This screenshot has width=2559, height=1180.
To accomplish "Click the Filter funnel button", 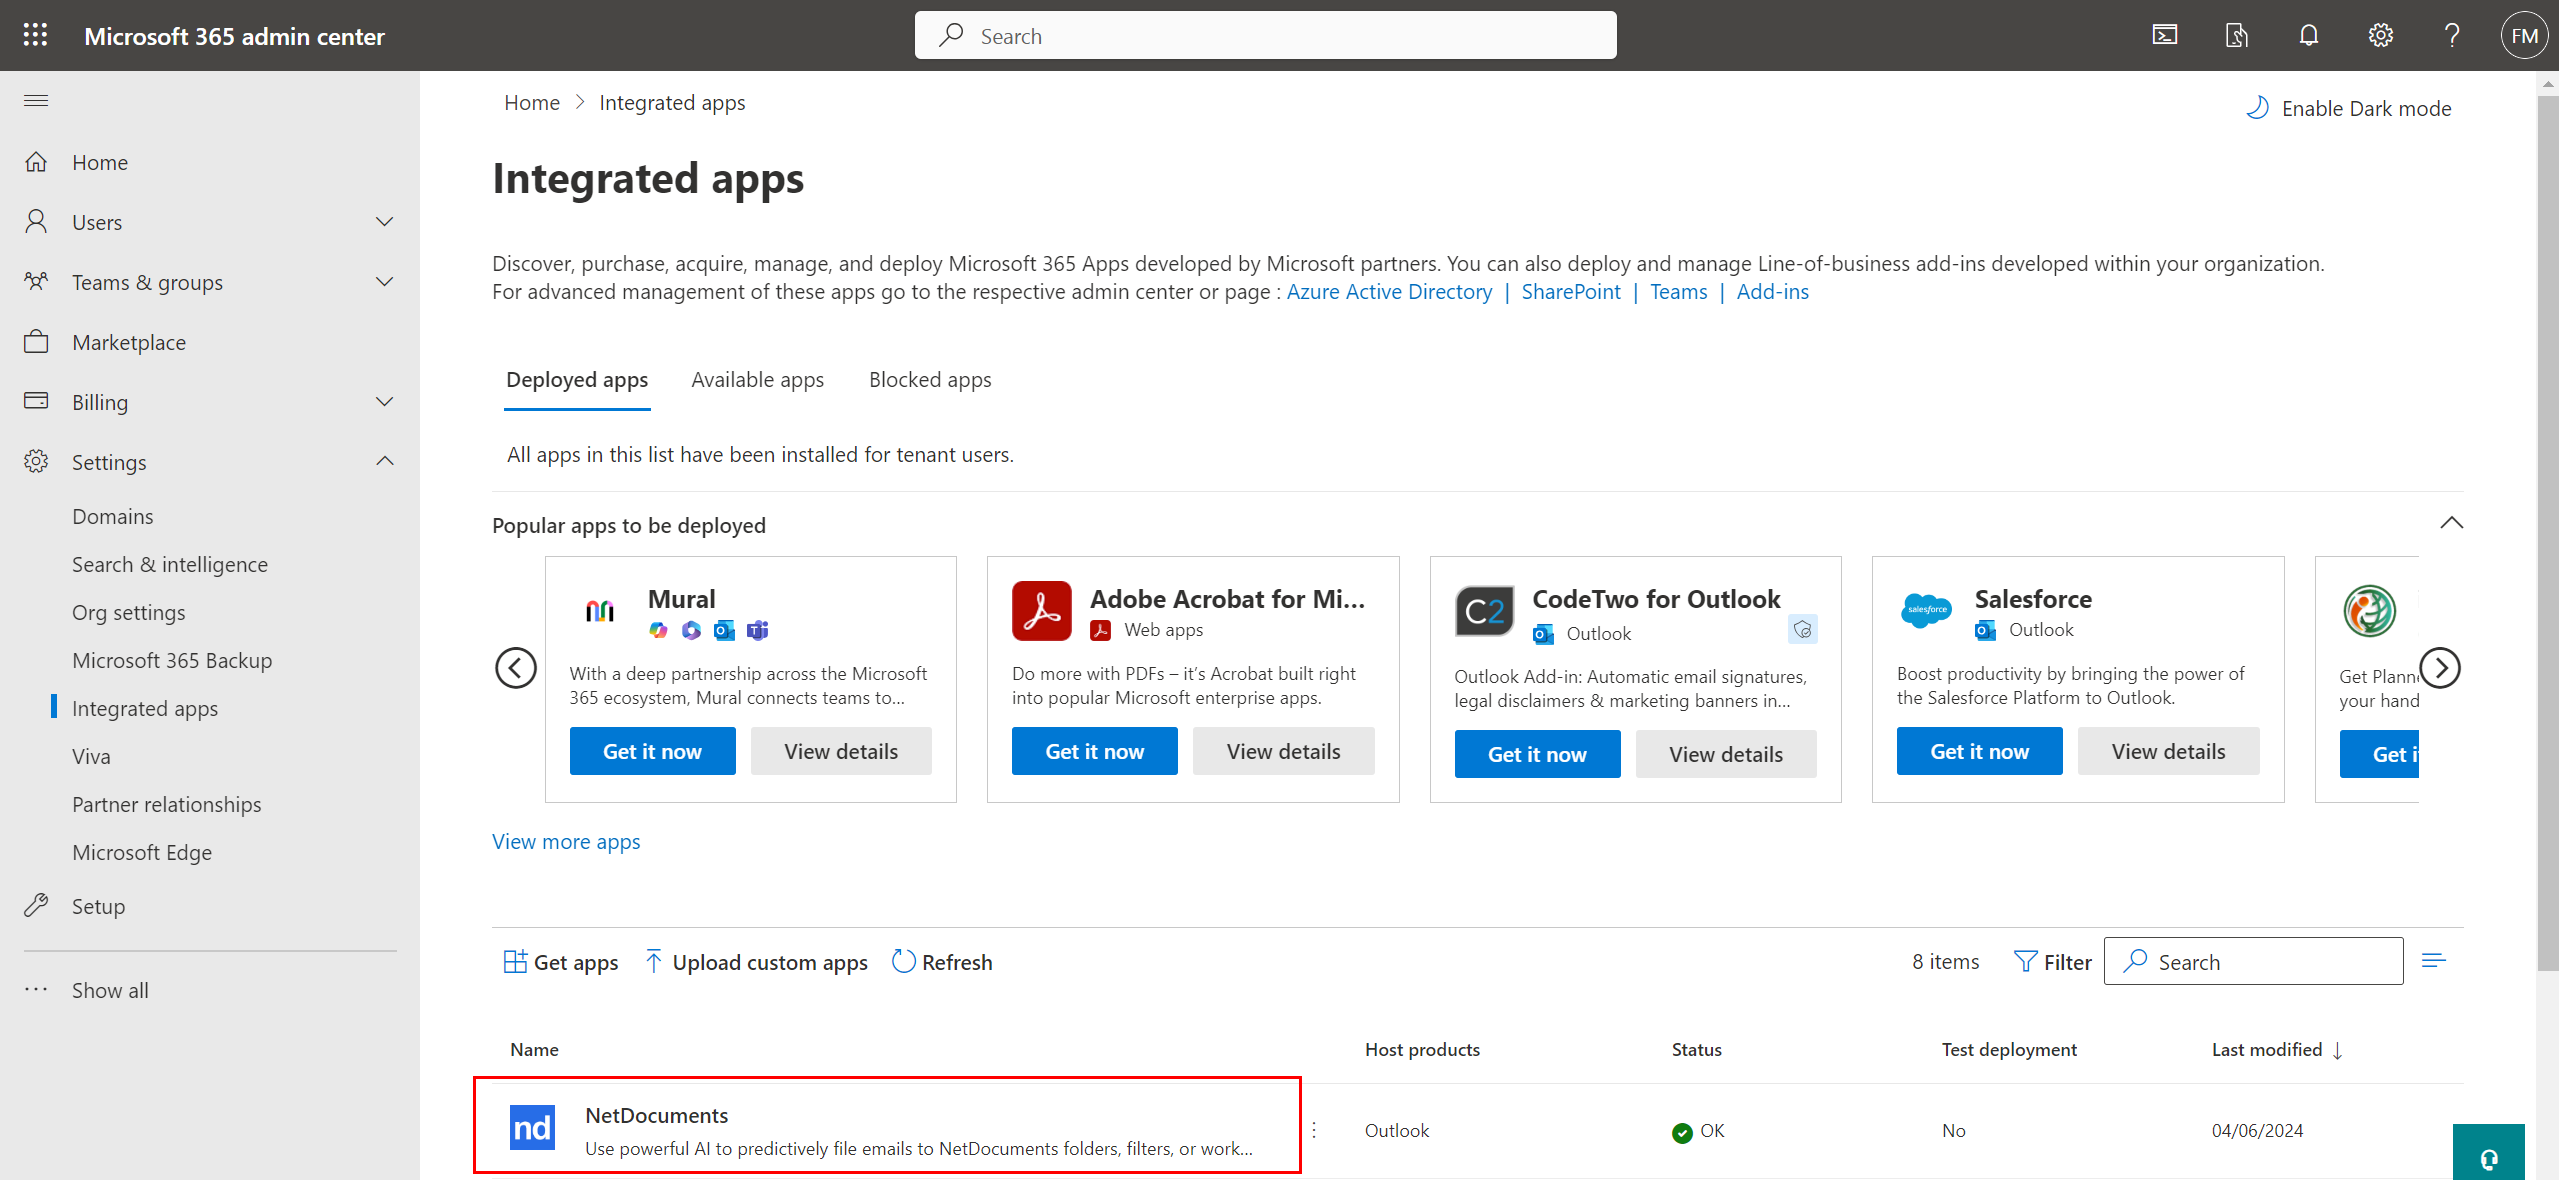I will click(2053, 962).
